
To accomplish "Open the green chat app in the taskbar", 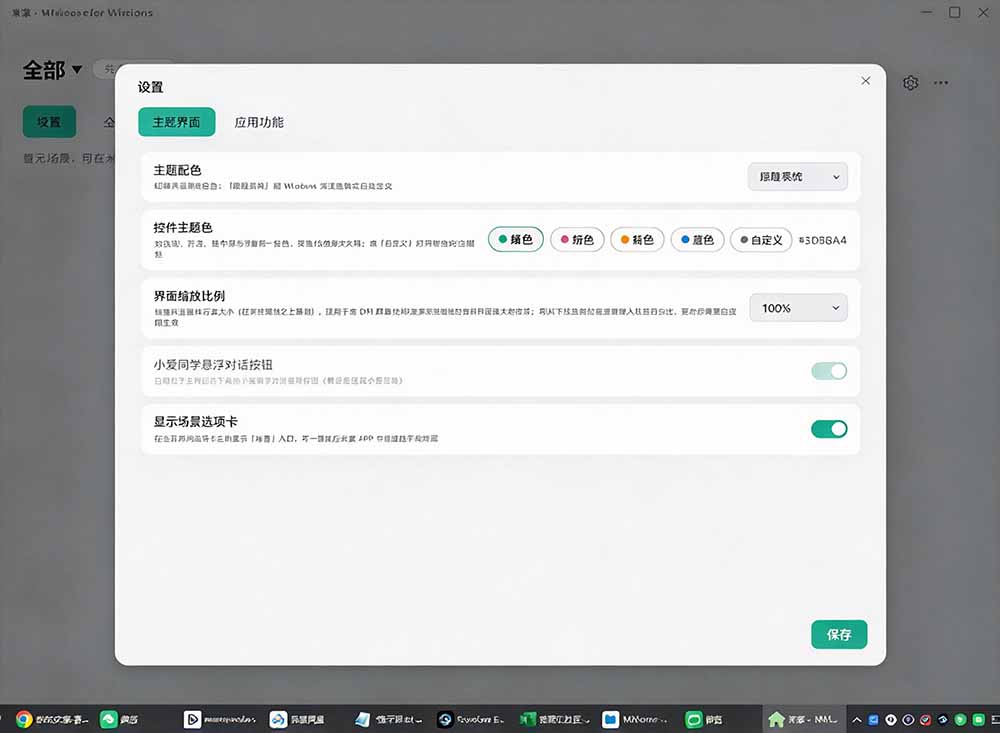I will 704,720.
